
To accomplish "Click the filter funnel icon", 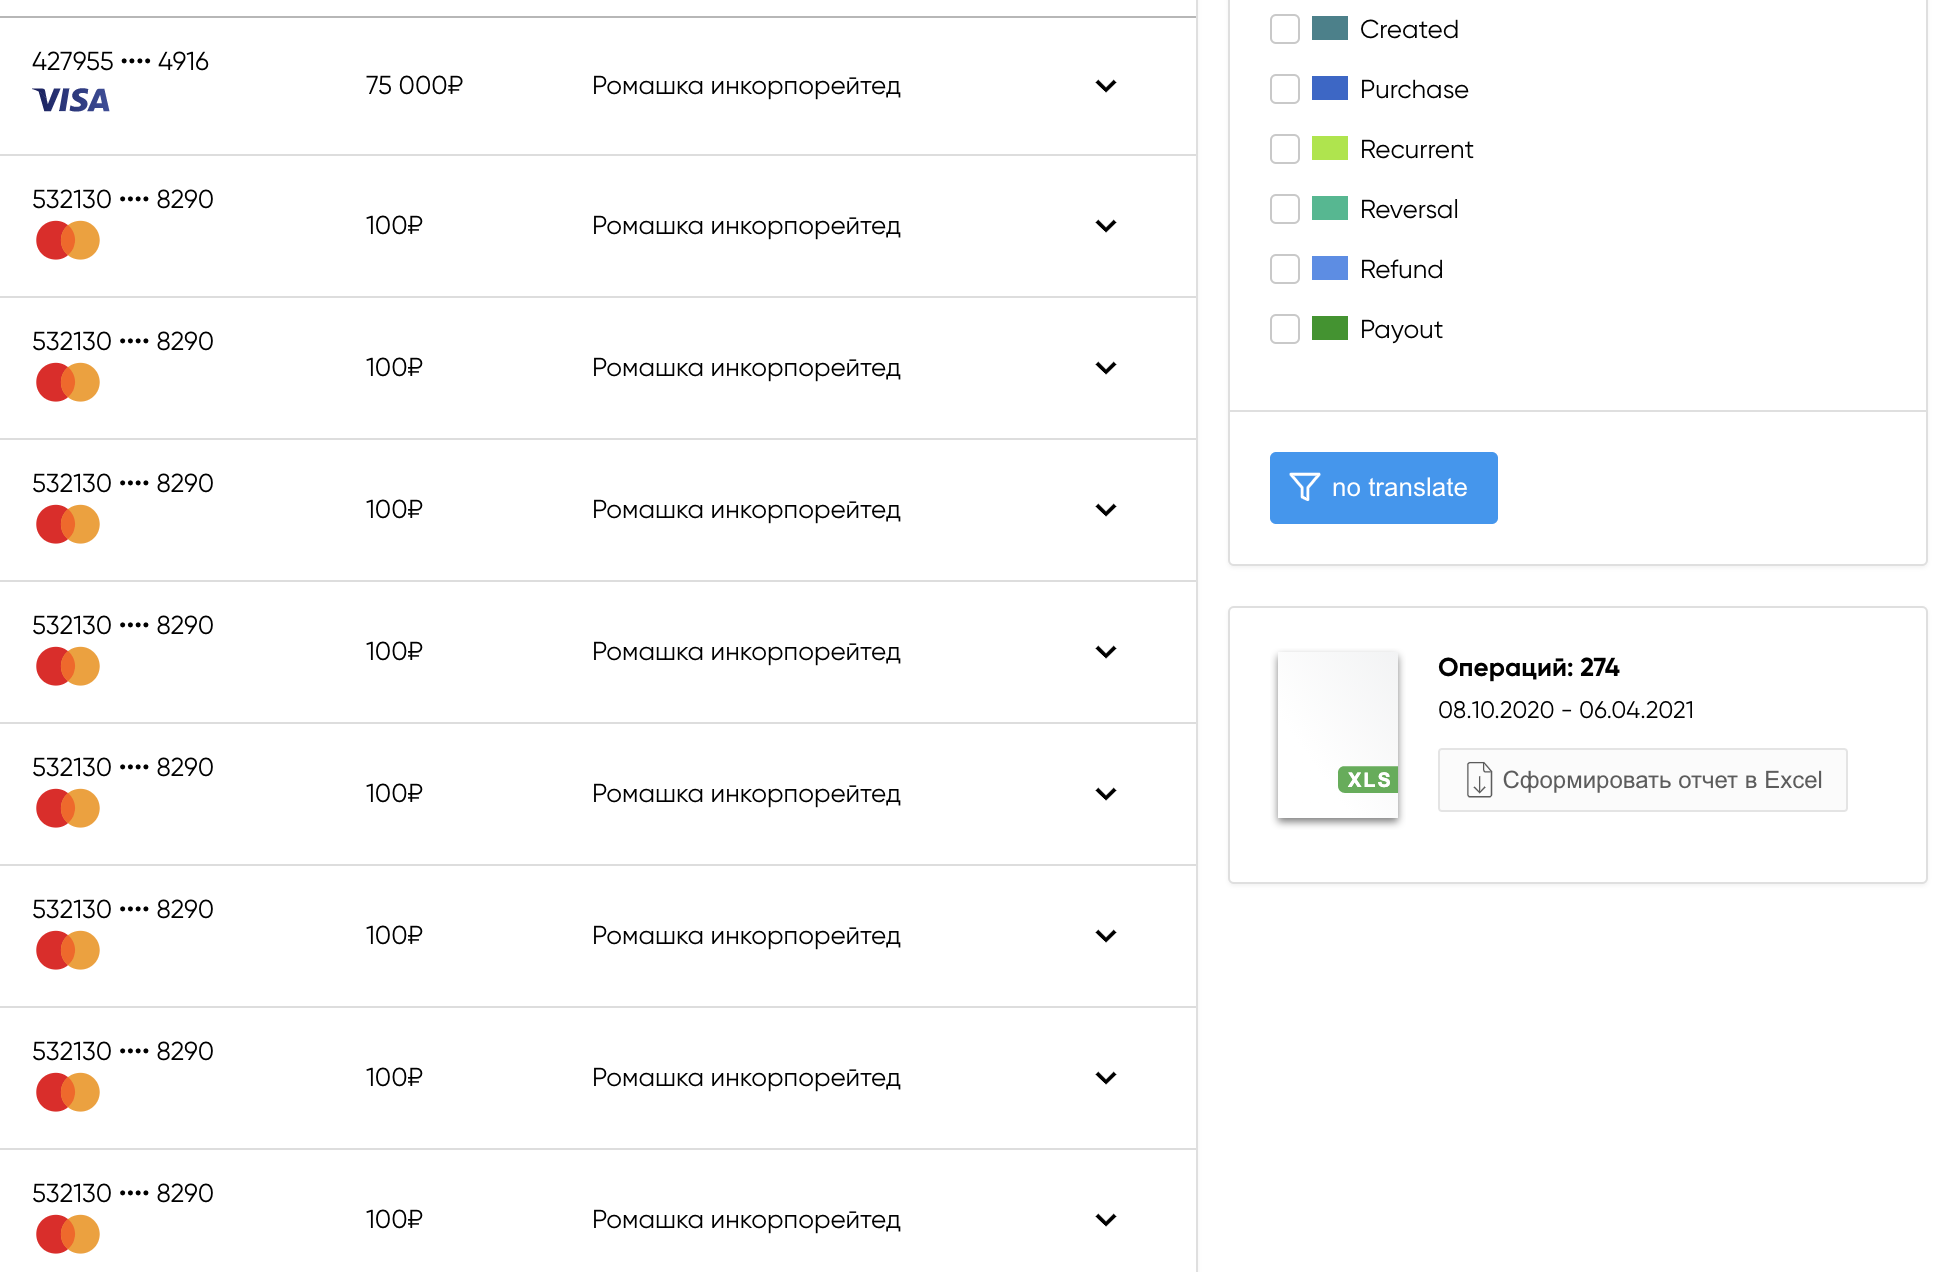I will point(1304,487).
